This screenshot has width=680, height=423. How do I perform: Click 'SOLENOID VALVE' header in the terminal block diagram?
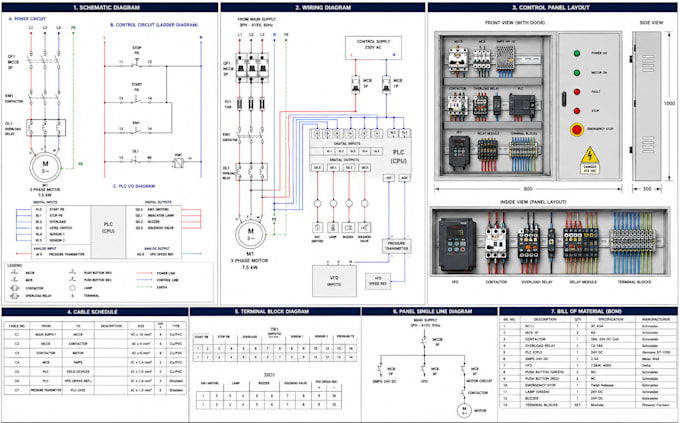(294, 384)
